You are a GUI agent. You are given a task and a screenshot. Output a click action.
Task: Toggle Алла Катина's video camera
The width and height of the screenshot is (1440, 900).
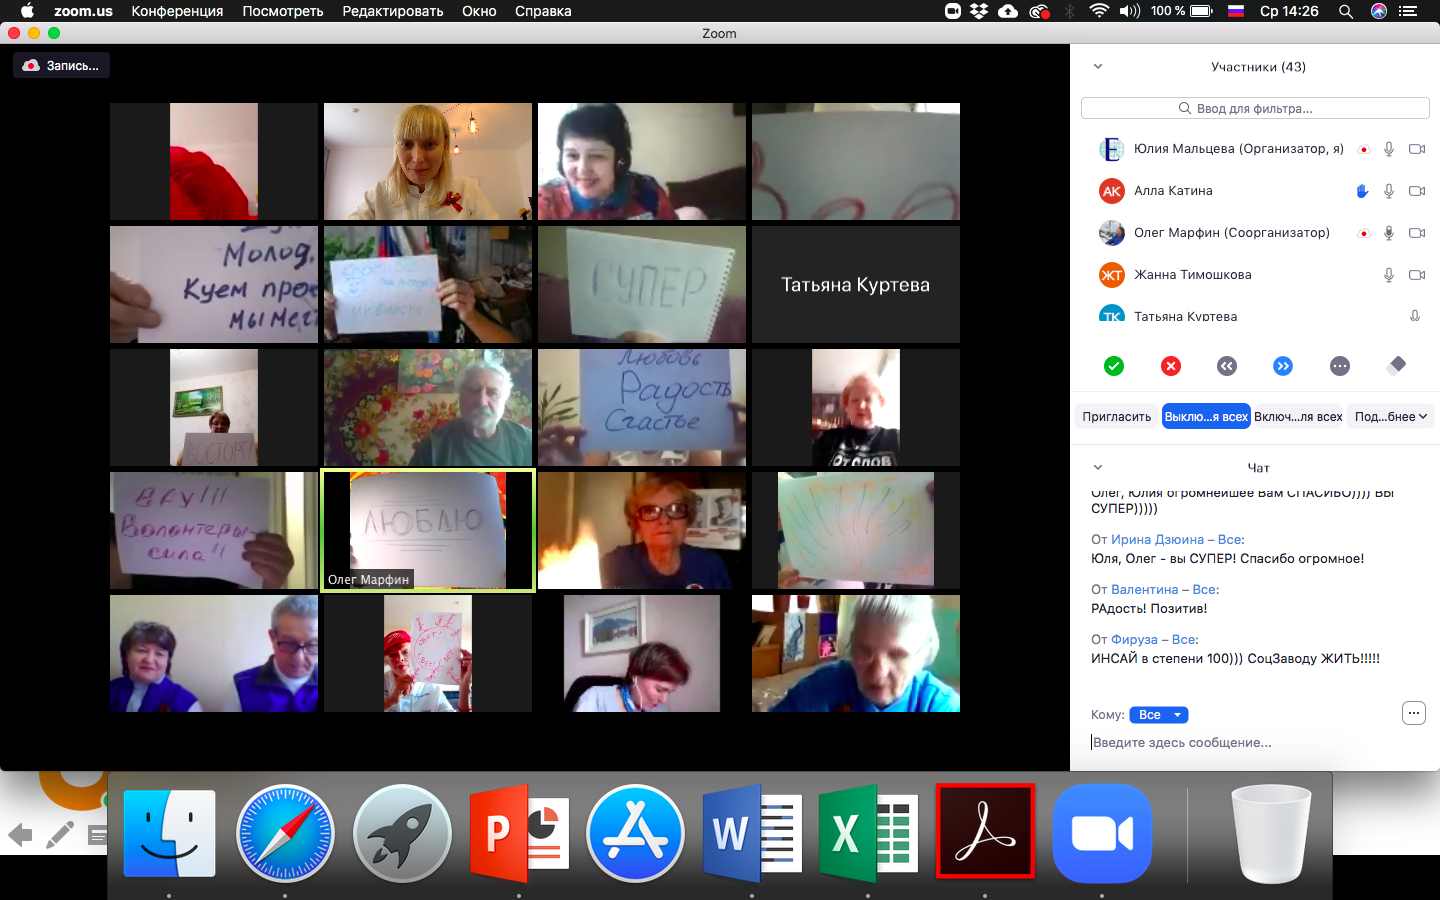1417,191
